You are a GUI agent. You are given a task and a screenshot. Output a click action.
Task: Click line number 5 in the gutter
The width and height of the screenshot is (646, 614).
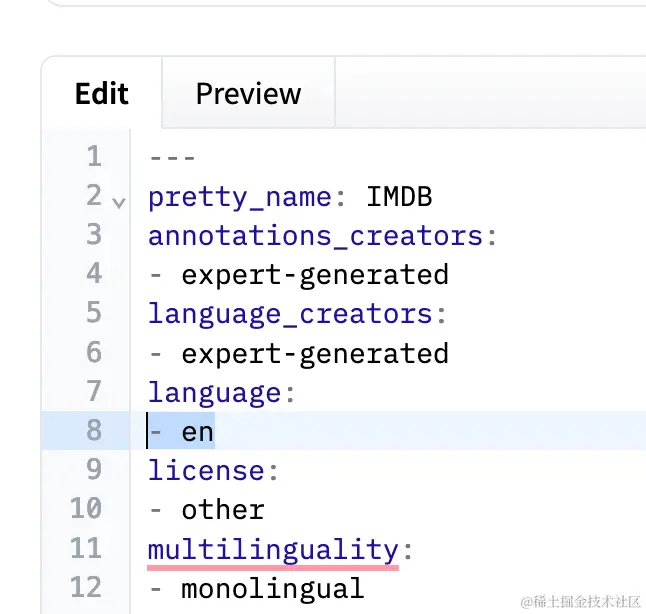coord(94,313)
